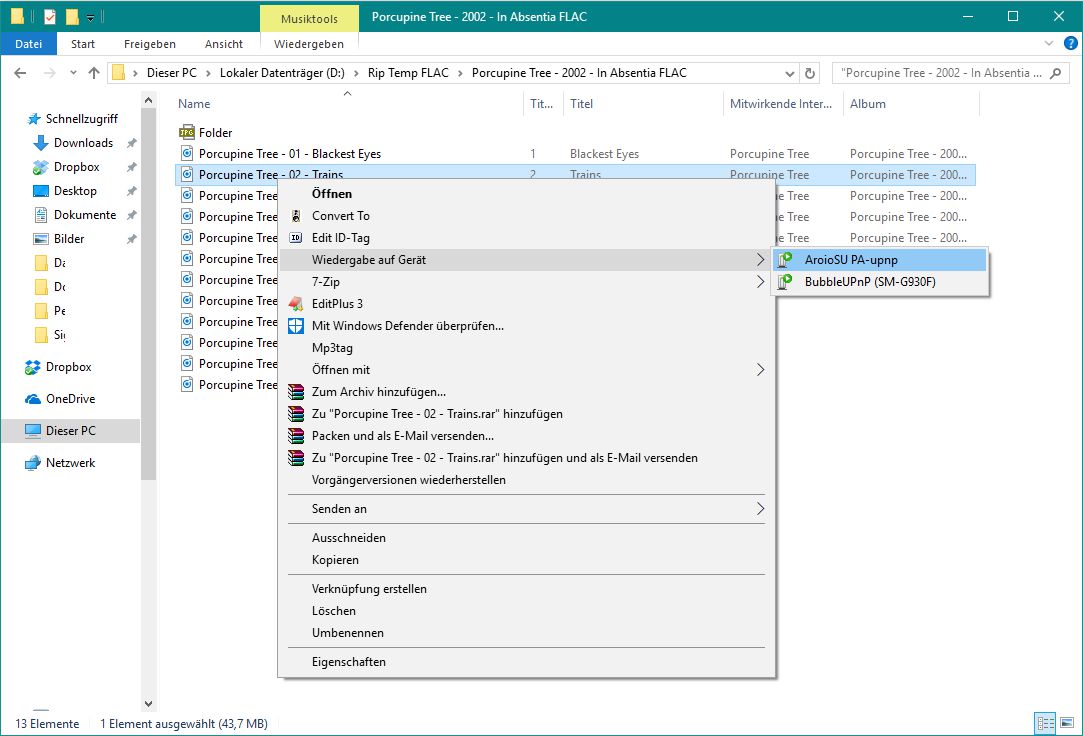Go up one folder level

click(94, 73)
